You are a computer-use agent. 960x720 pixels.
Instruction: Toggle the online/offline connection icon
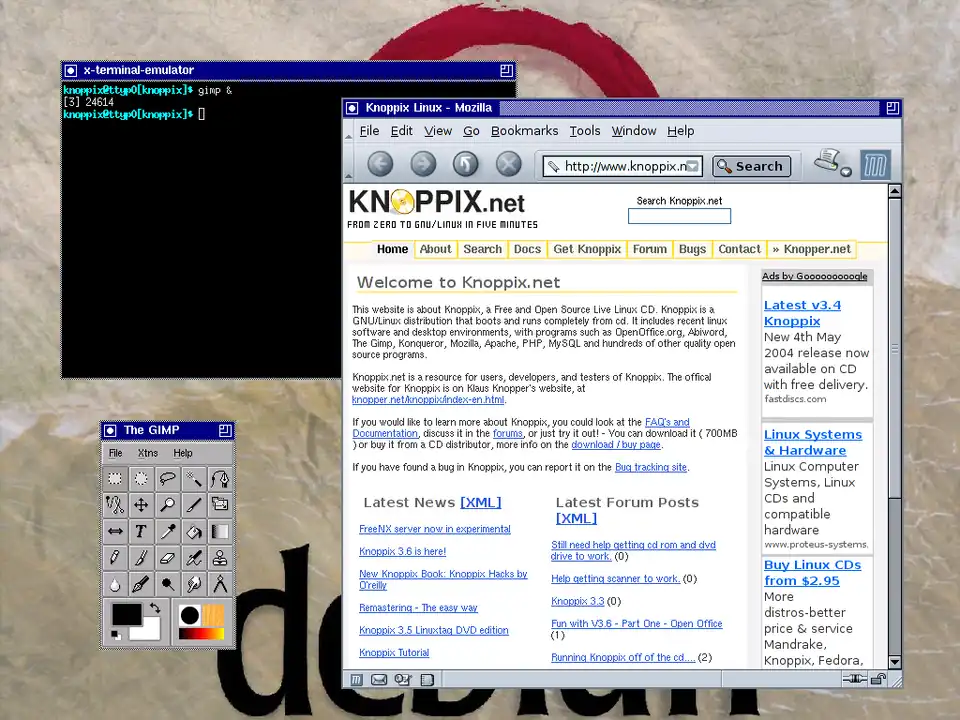853,680
